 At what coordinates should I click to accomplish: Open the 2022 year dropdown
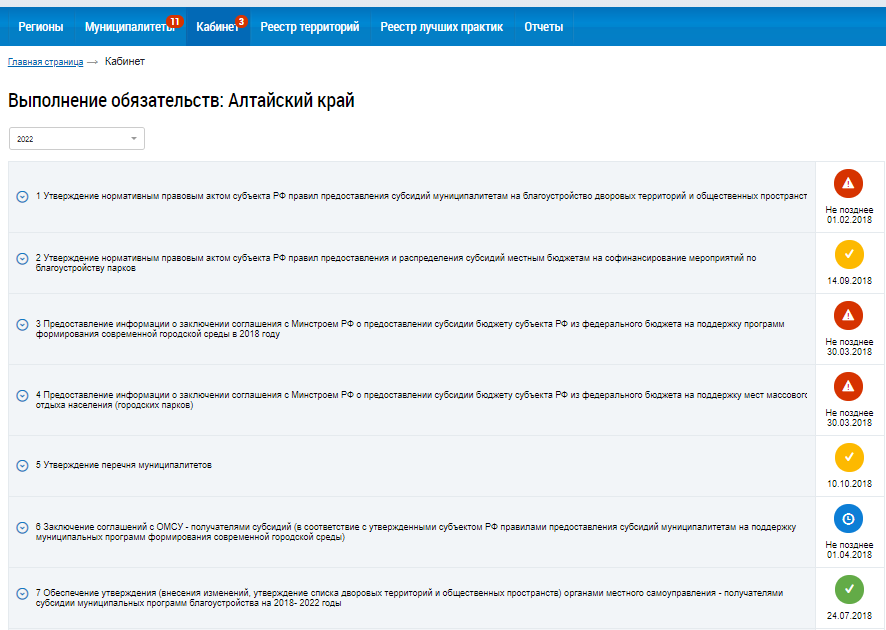coord(76,139)
